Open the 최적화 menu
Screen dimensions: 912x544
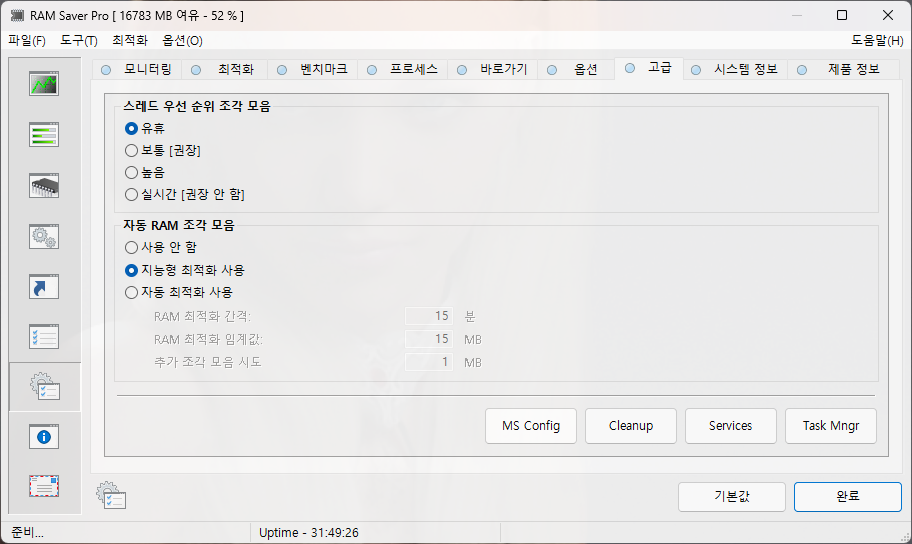(x=130, y=41)
